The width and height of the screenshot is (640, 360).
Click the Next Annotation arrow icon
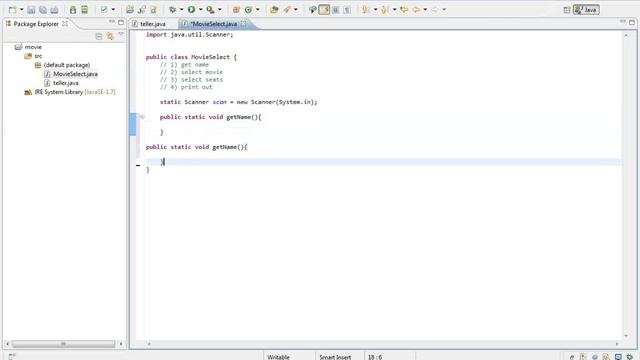(x=366, y=9)
